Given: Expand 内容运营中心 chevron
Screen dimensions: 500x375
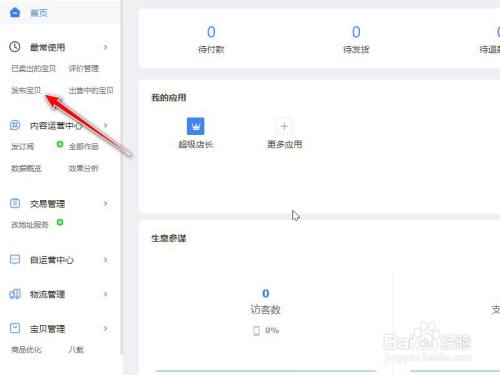Looking at the screenshot, I should [105, 125].
